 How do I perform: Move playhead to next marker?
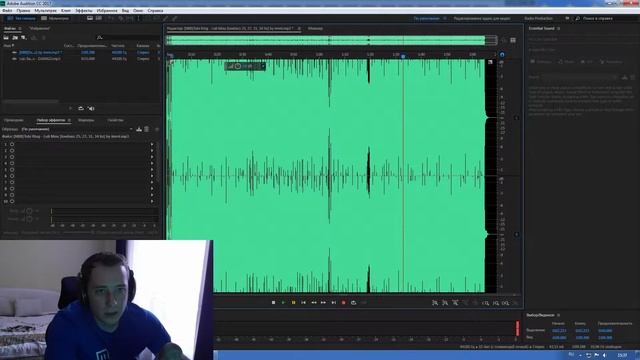tap(333, 303)
